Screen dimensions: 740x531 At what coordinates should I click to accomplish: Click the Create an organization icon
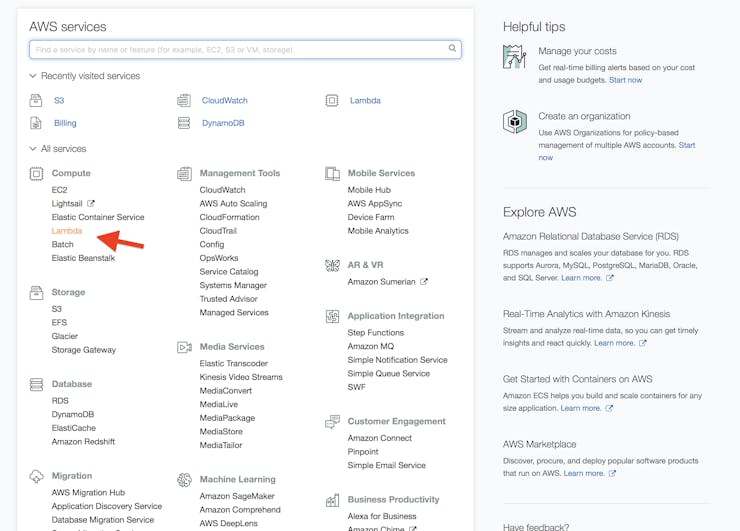(x=514, y=122)
